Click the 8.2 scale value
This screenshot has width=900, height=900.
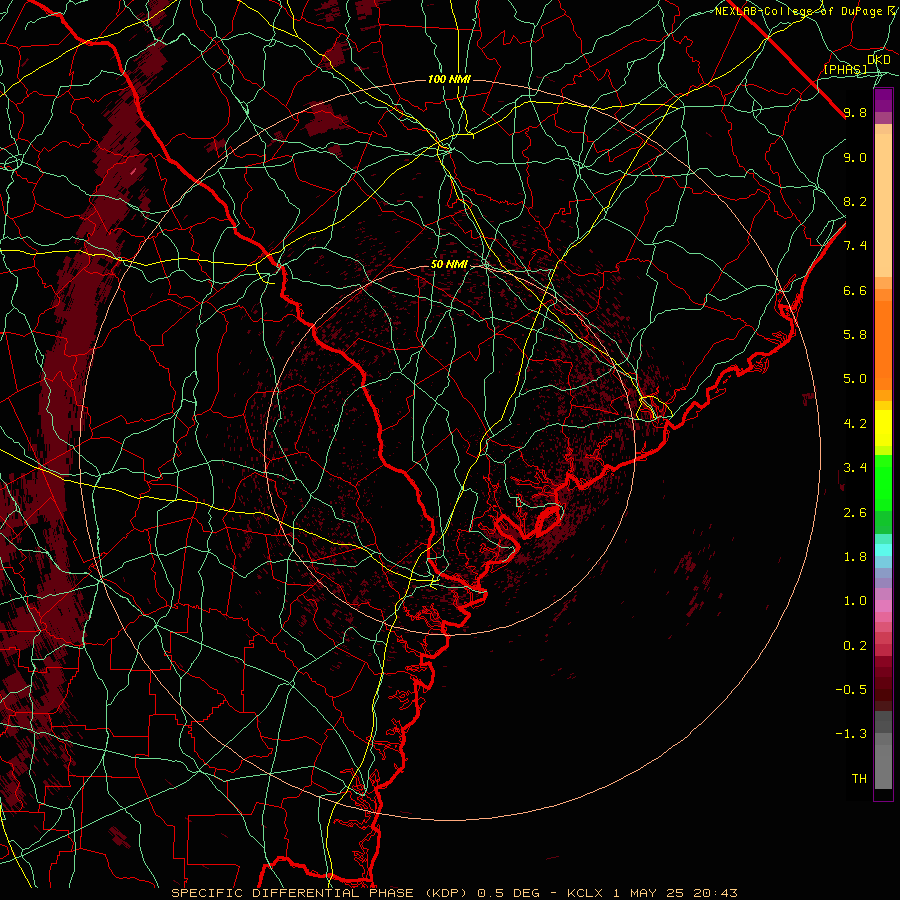coord(855,201)
